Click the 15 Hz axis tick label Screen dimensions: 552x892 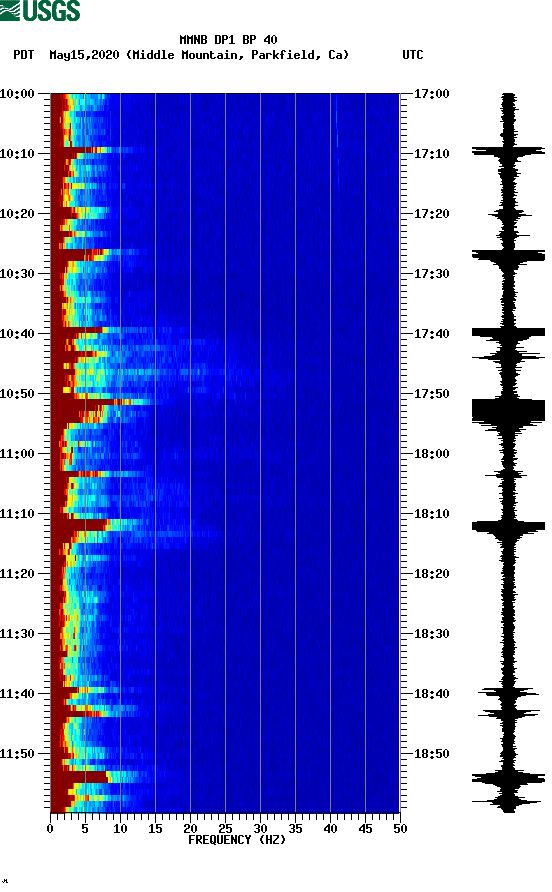pos(155,829)
